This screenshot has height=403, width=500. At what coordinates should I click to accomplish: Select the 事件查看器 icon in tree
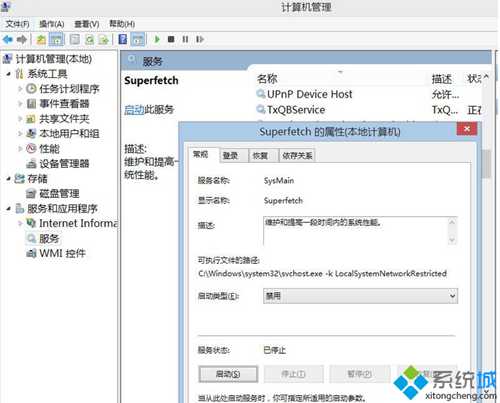(31, 104)
